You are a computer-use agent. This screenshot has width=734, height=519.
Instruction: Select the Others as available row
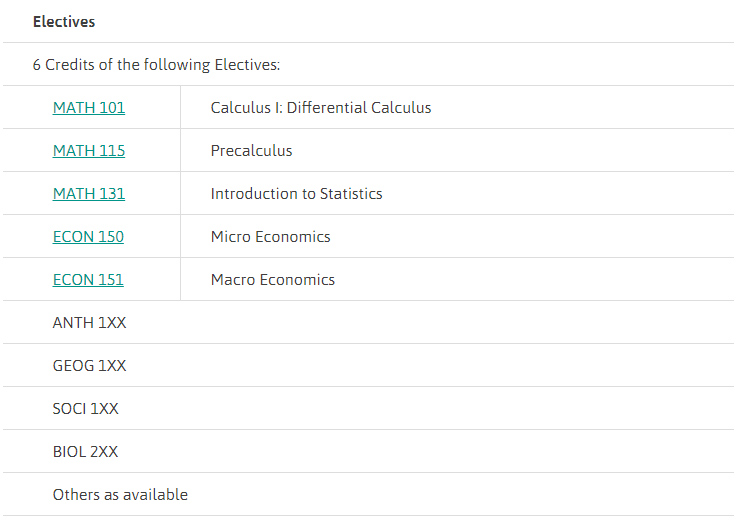pyautogui.click(x=120, y=495)
